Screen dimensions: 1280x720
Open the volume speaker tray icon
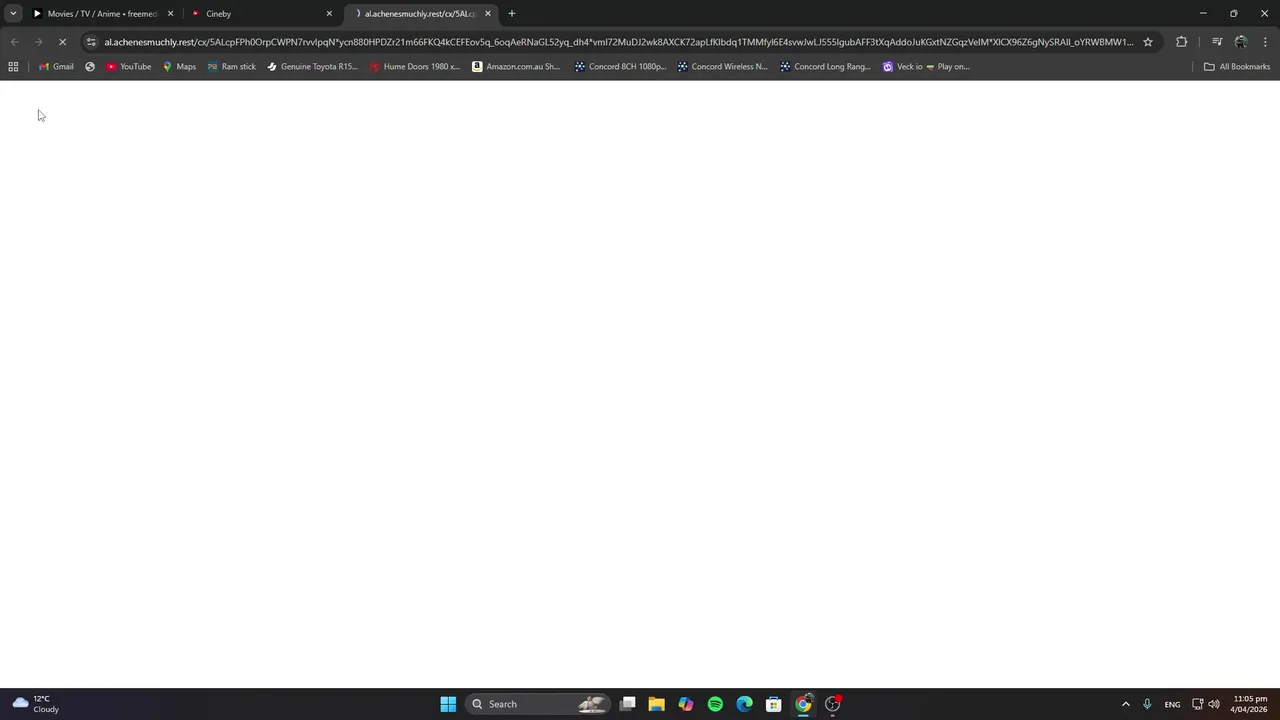pos(1214,704)
